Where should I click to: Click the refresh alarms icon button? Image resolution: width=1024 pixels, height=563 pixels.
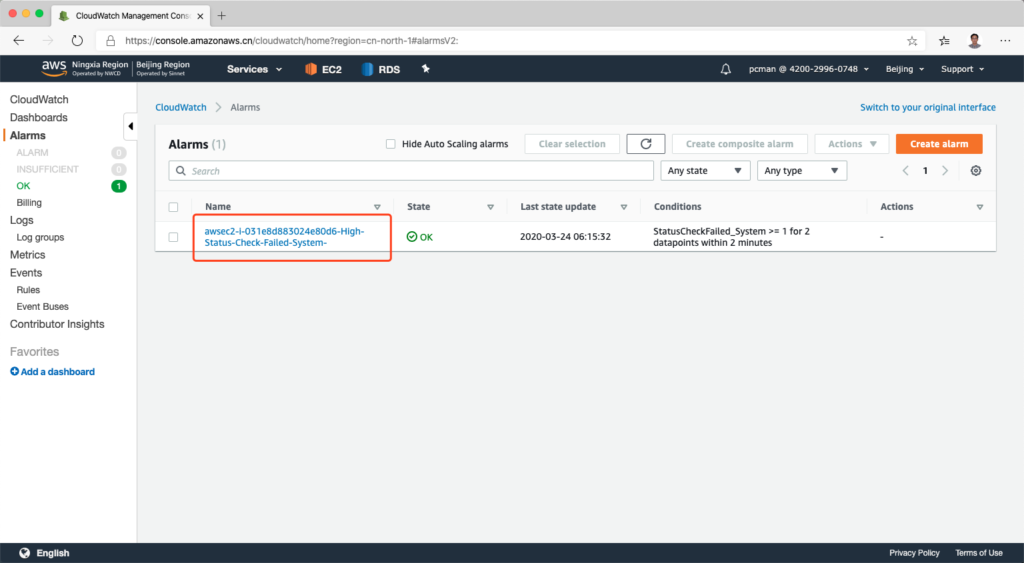(646, 144)
